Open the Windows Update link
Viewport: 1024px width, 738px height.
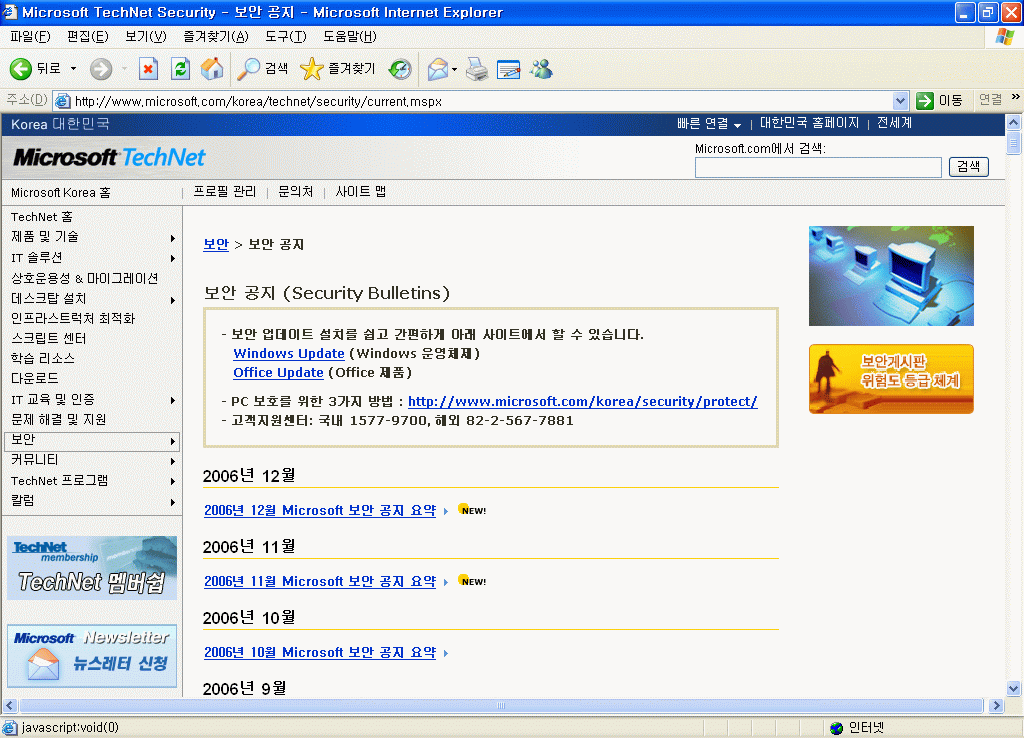pos(289,353)
